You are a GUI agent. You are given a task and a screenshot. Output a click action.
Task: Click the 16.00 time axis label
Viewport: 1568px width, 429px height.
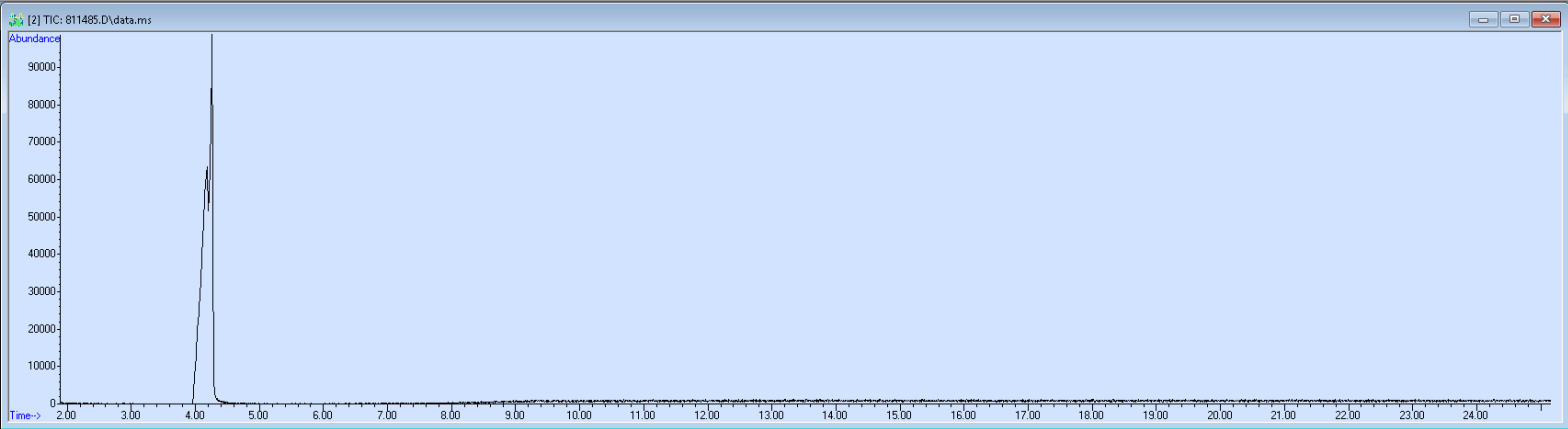point(962,414)
